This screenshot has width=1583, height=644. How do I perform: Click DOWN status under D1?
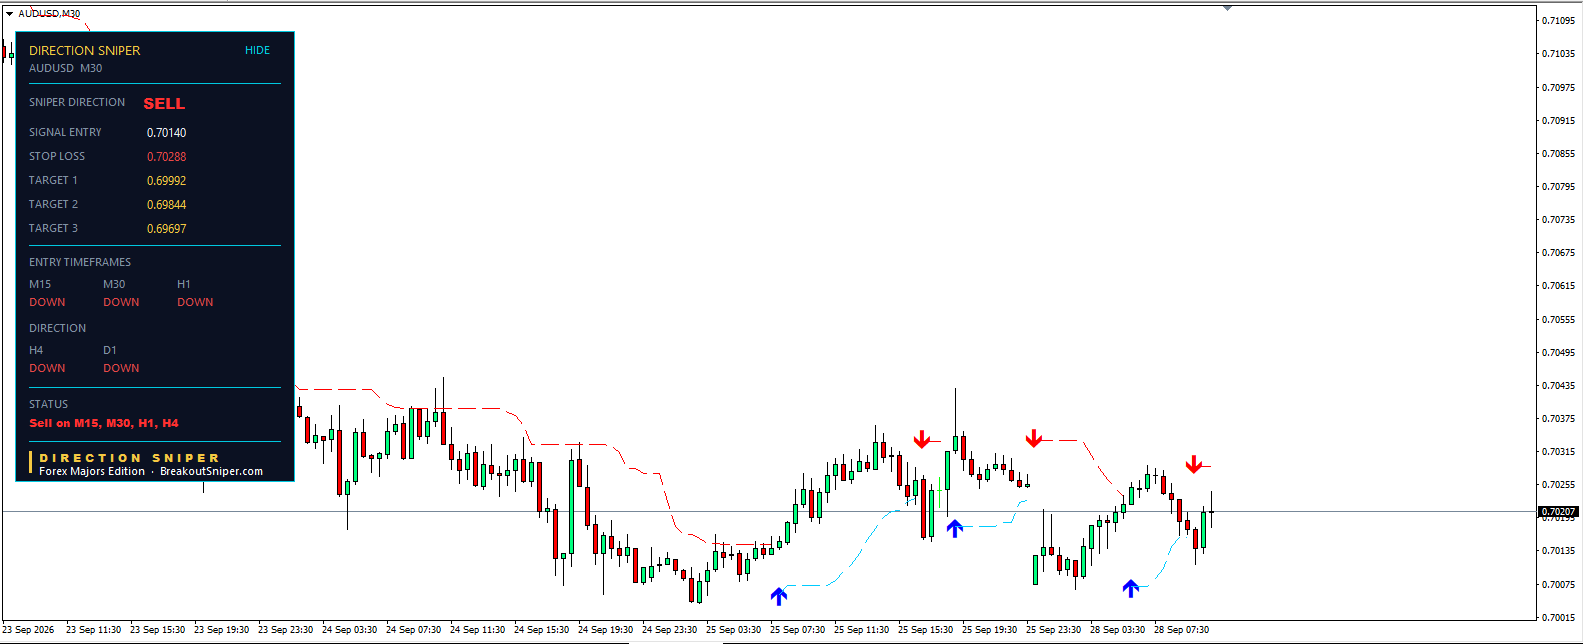pyautogui.click(x=121, y=368)
